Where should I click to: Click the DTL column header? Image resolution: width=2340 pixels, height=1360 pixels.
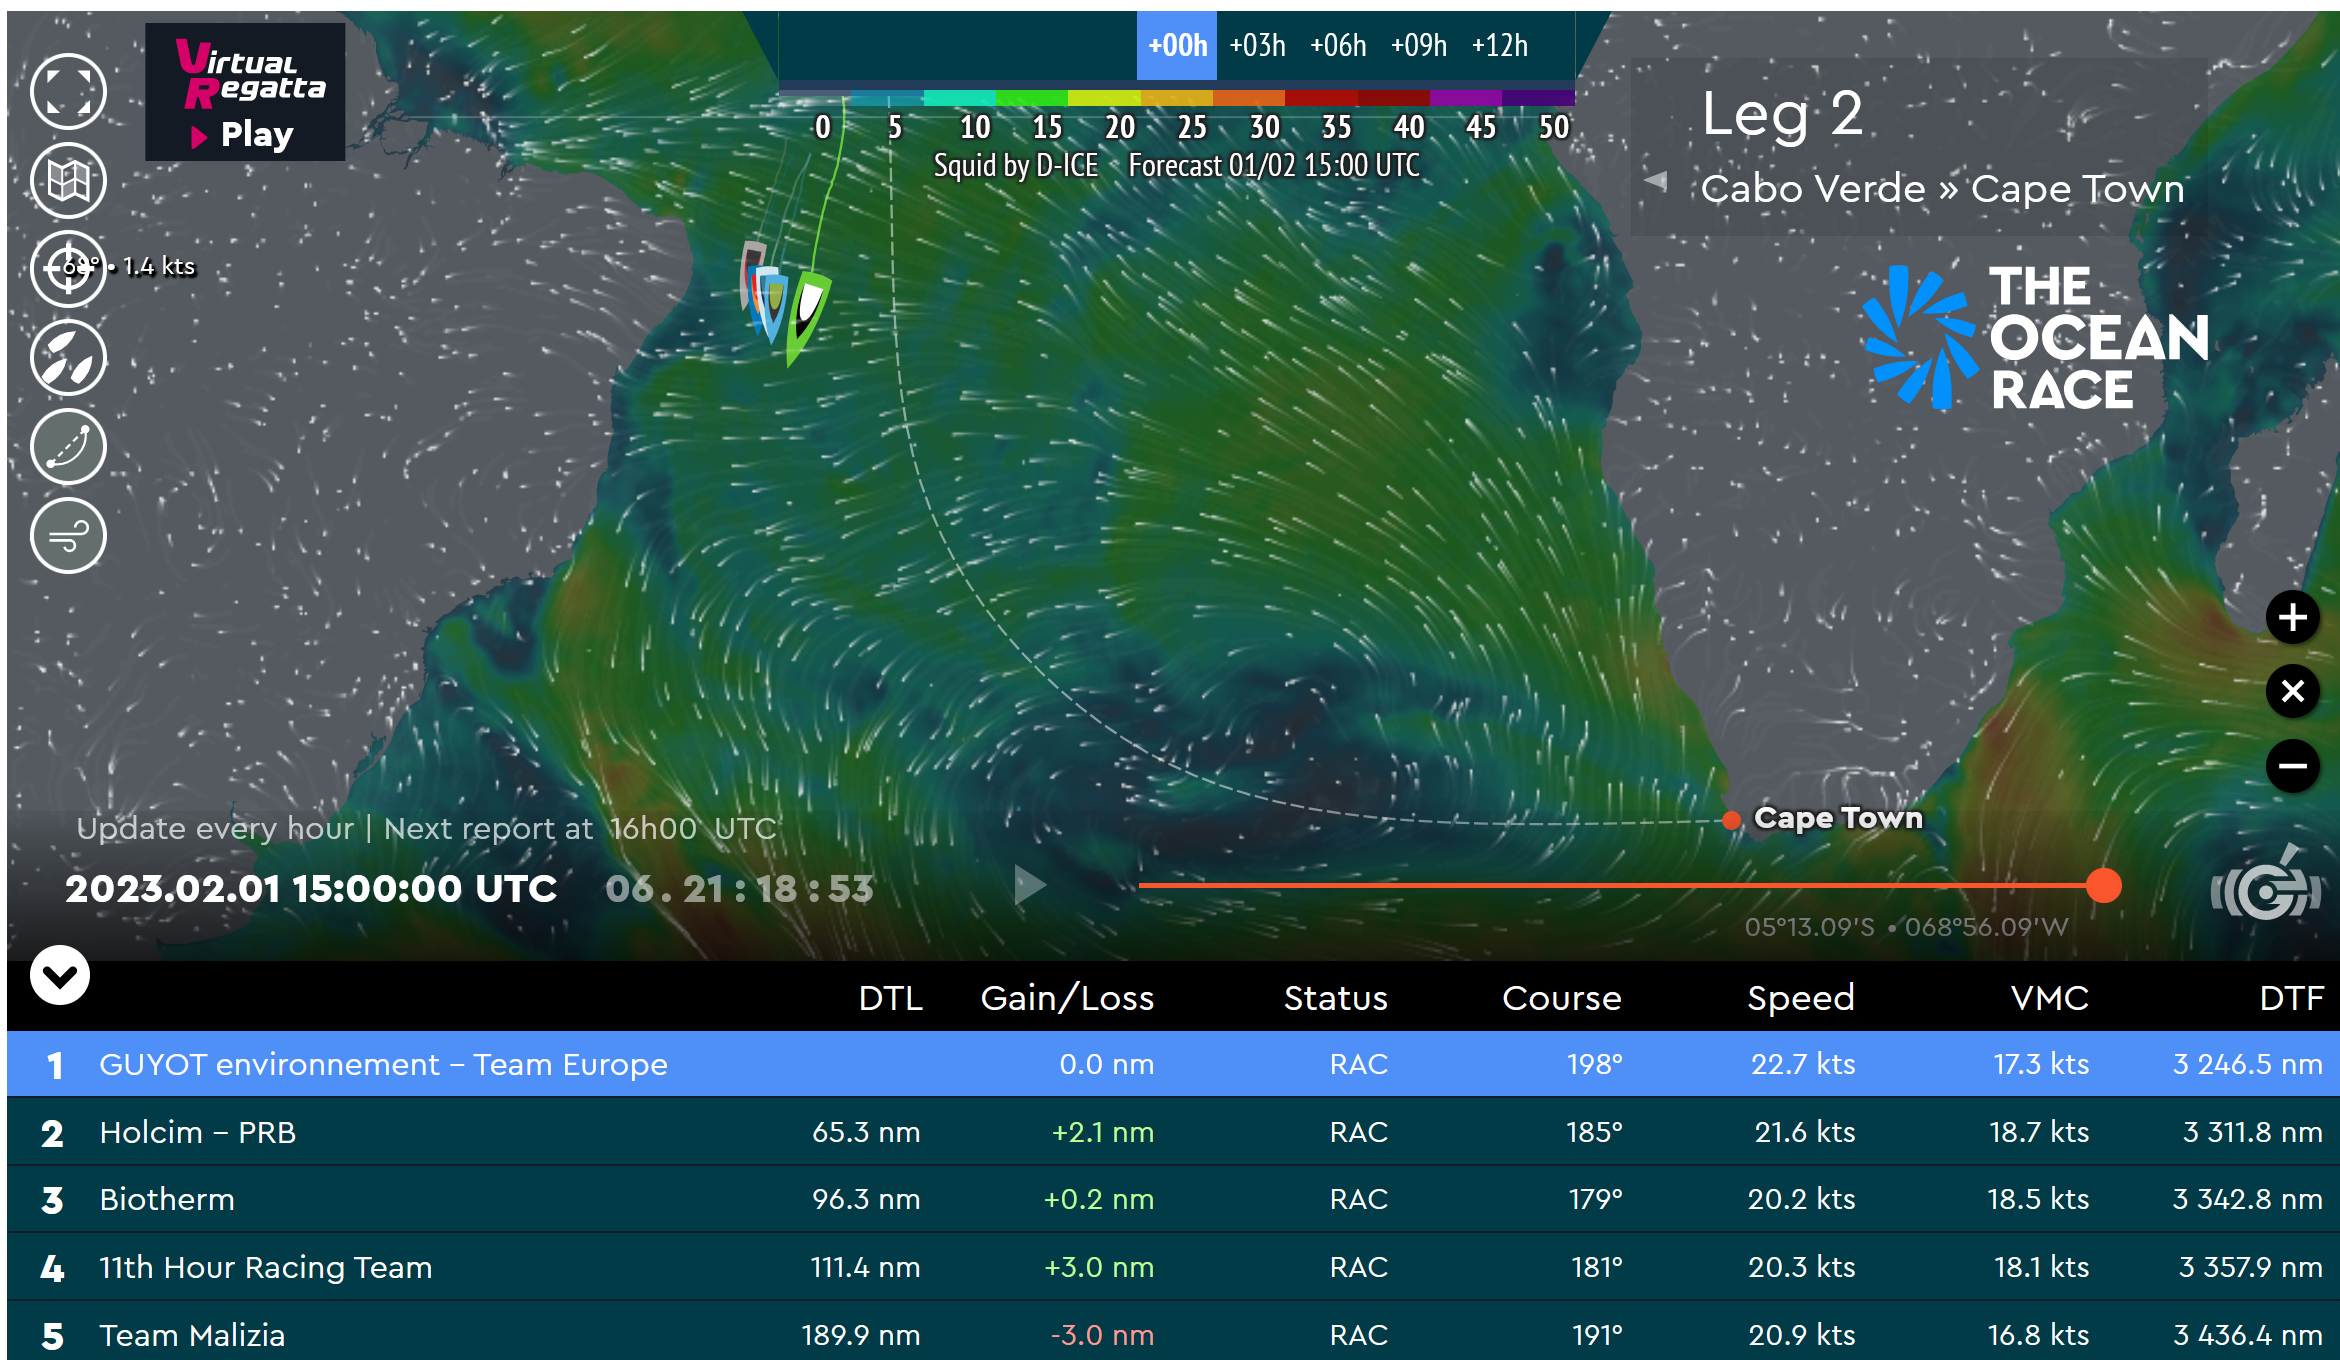pyautogui.click(x=890, y=998)
